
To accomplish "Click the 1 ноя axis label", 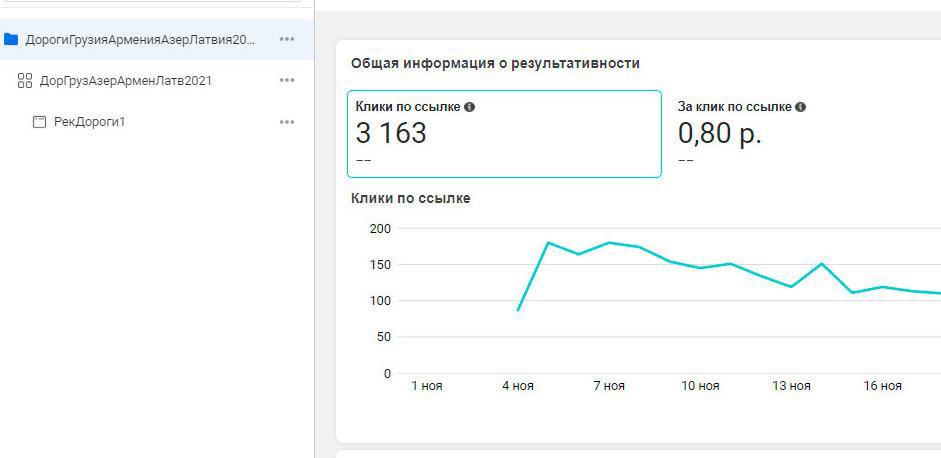I will pos(427,386).
